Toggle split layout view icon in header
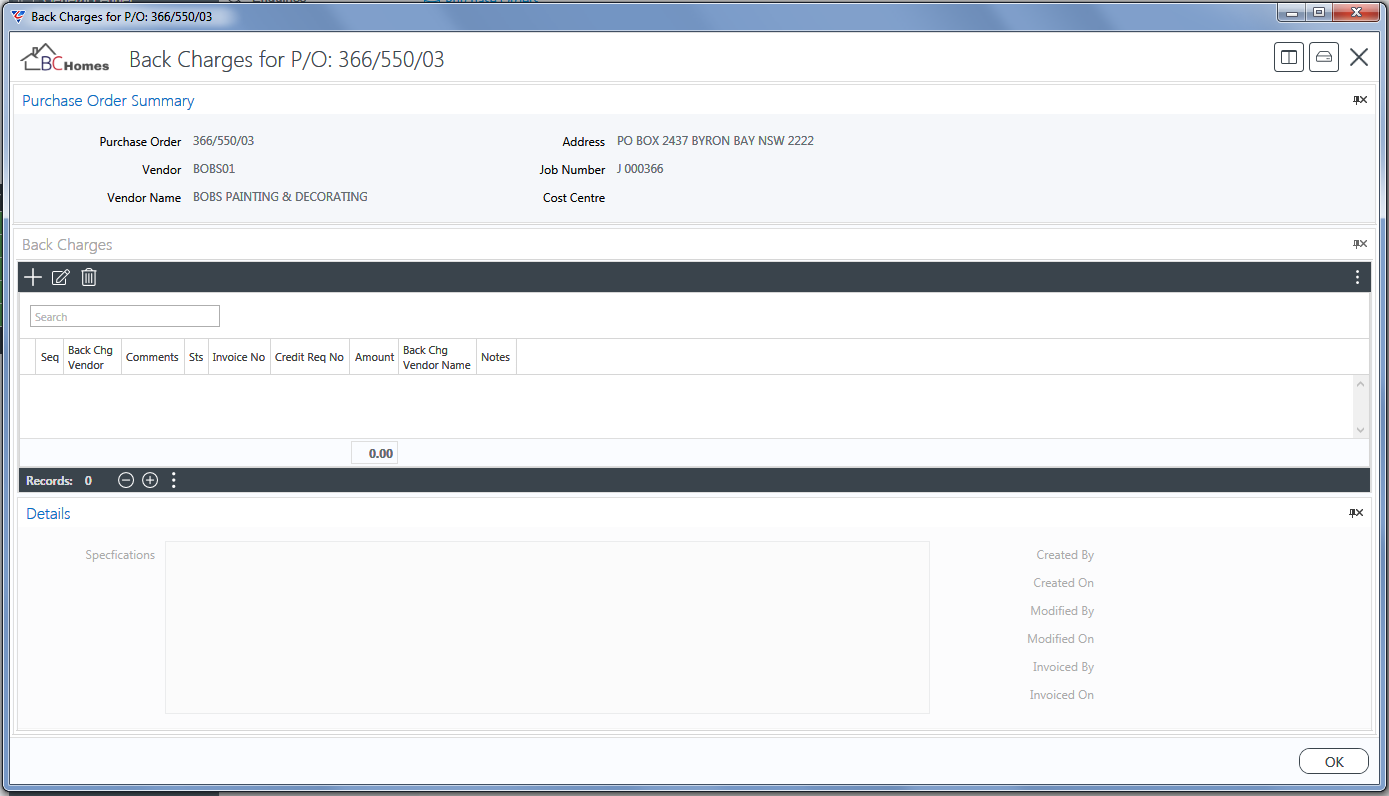Image resolution: width=1389 pixels, height=796 pixels. (1289, 57)
